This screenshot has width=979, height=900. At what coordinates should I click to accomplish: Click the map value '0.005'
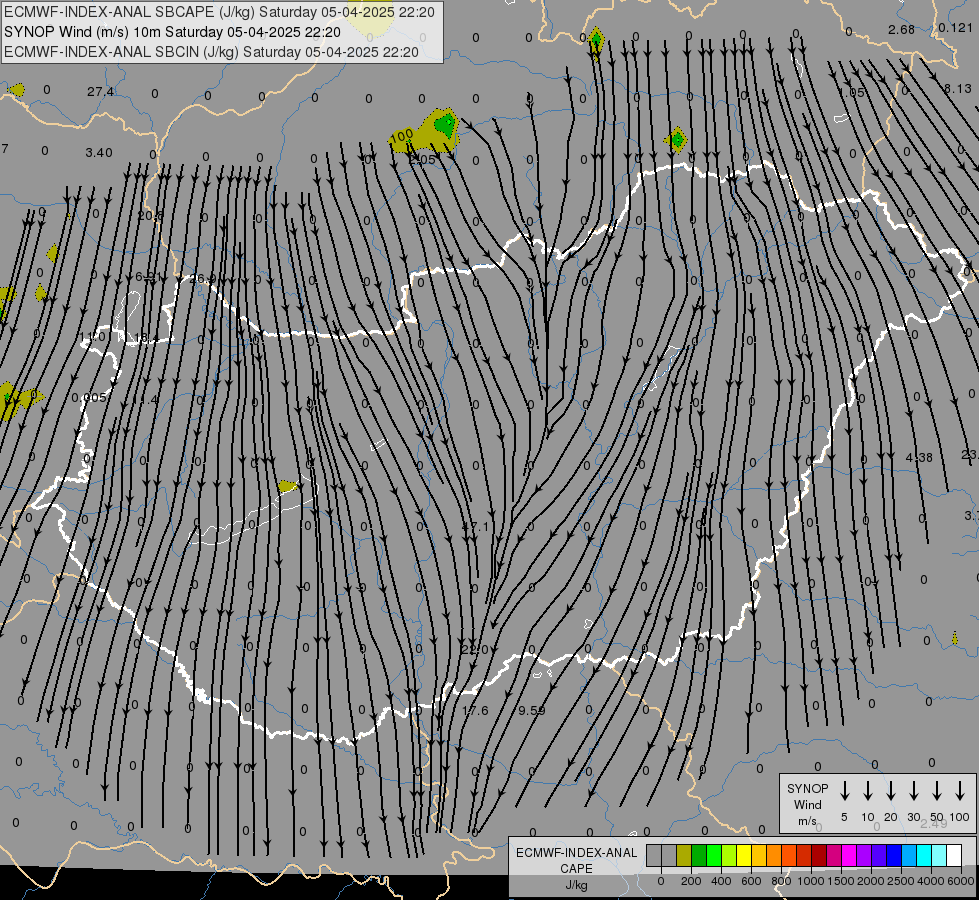(89, 398)
